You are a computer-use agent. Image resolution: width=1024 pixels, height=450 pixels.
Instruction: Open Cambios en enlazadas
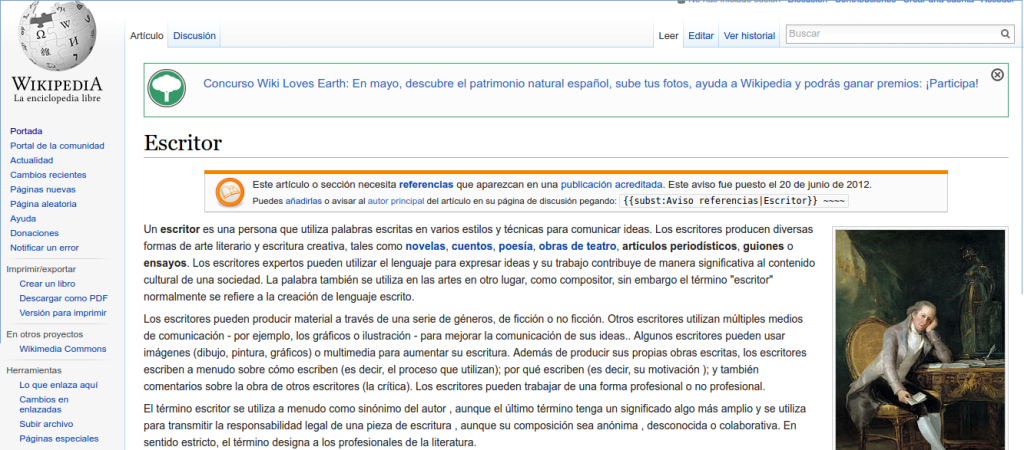point(44,404)
